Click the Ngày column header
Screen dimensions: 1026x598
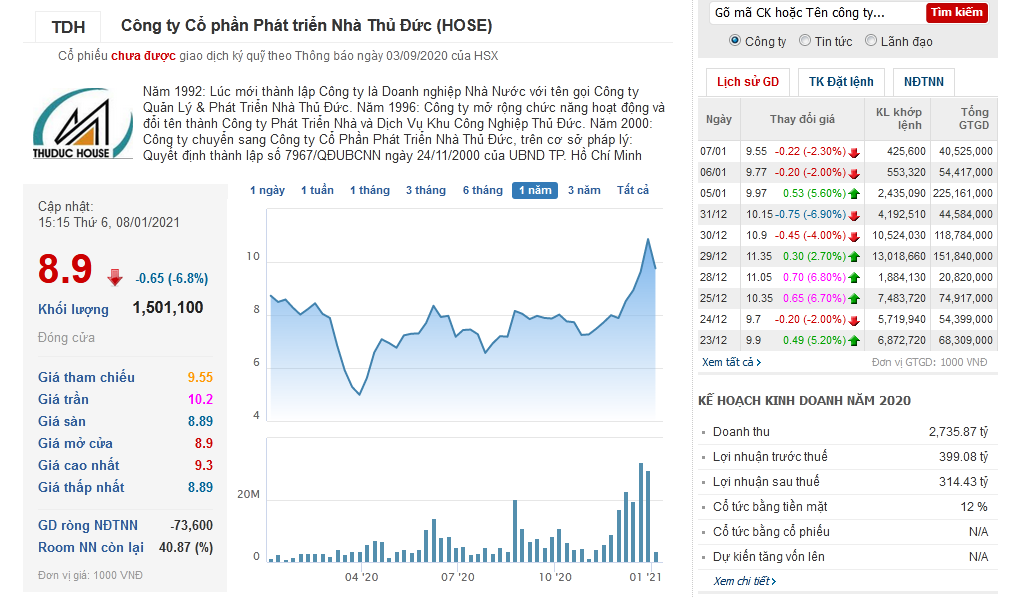pos(719,119)
